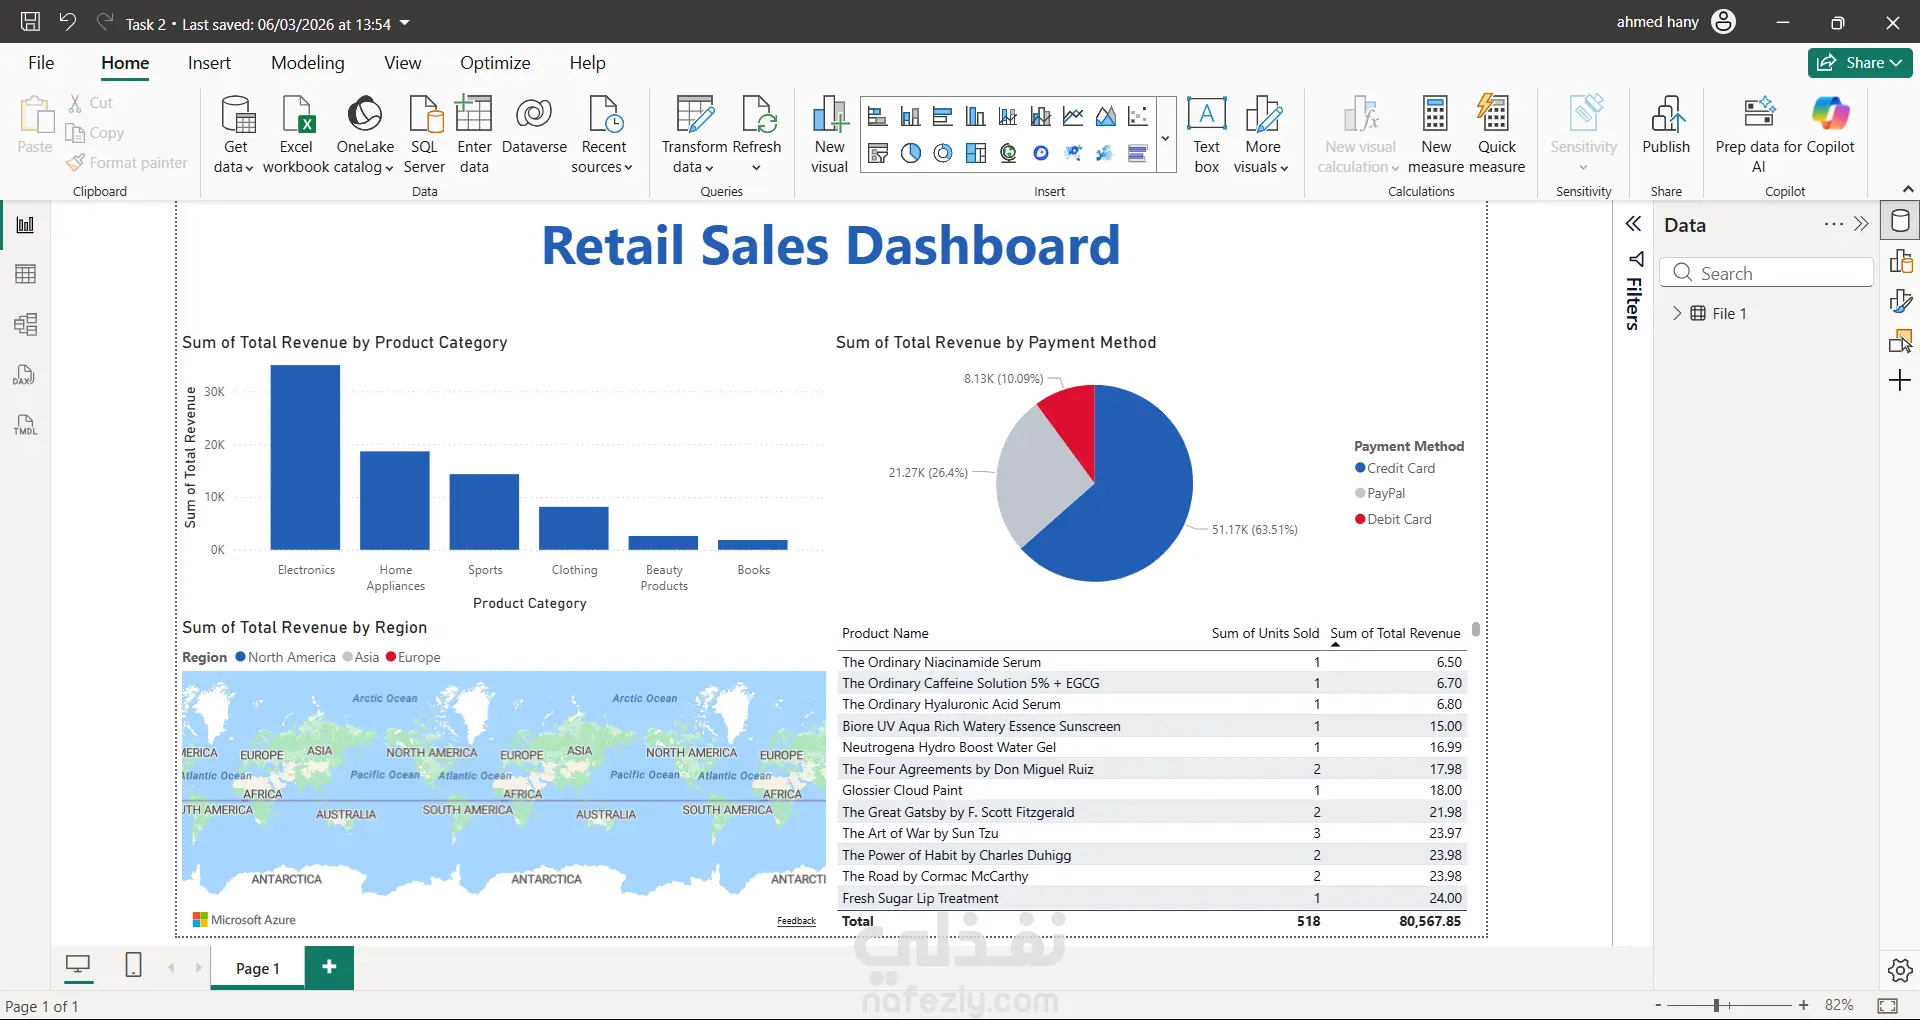Image resolution: width=1920 pixels, height=1020 pixels.
Task: Open the Data pane more options ellipsis
Action: [1833, 224]
